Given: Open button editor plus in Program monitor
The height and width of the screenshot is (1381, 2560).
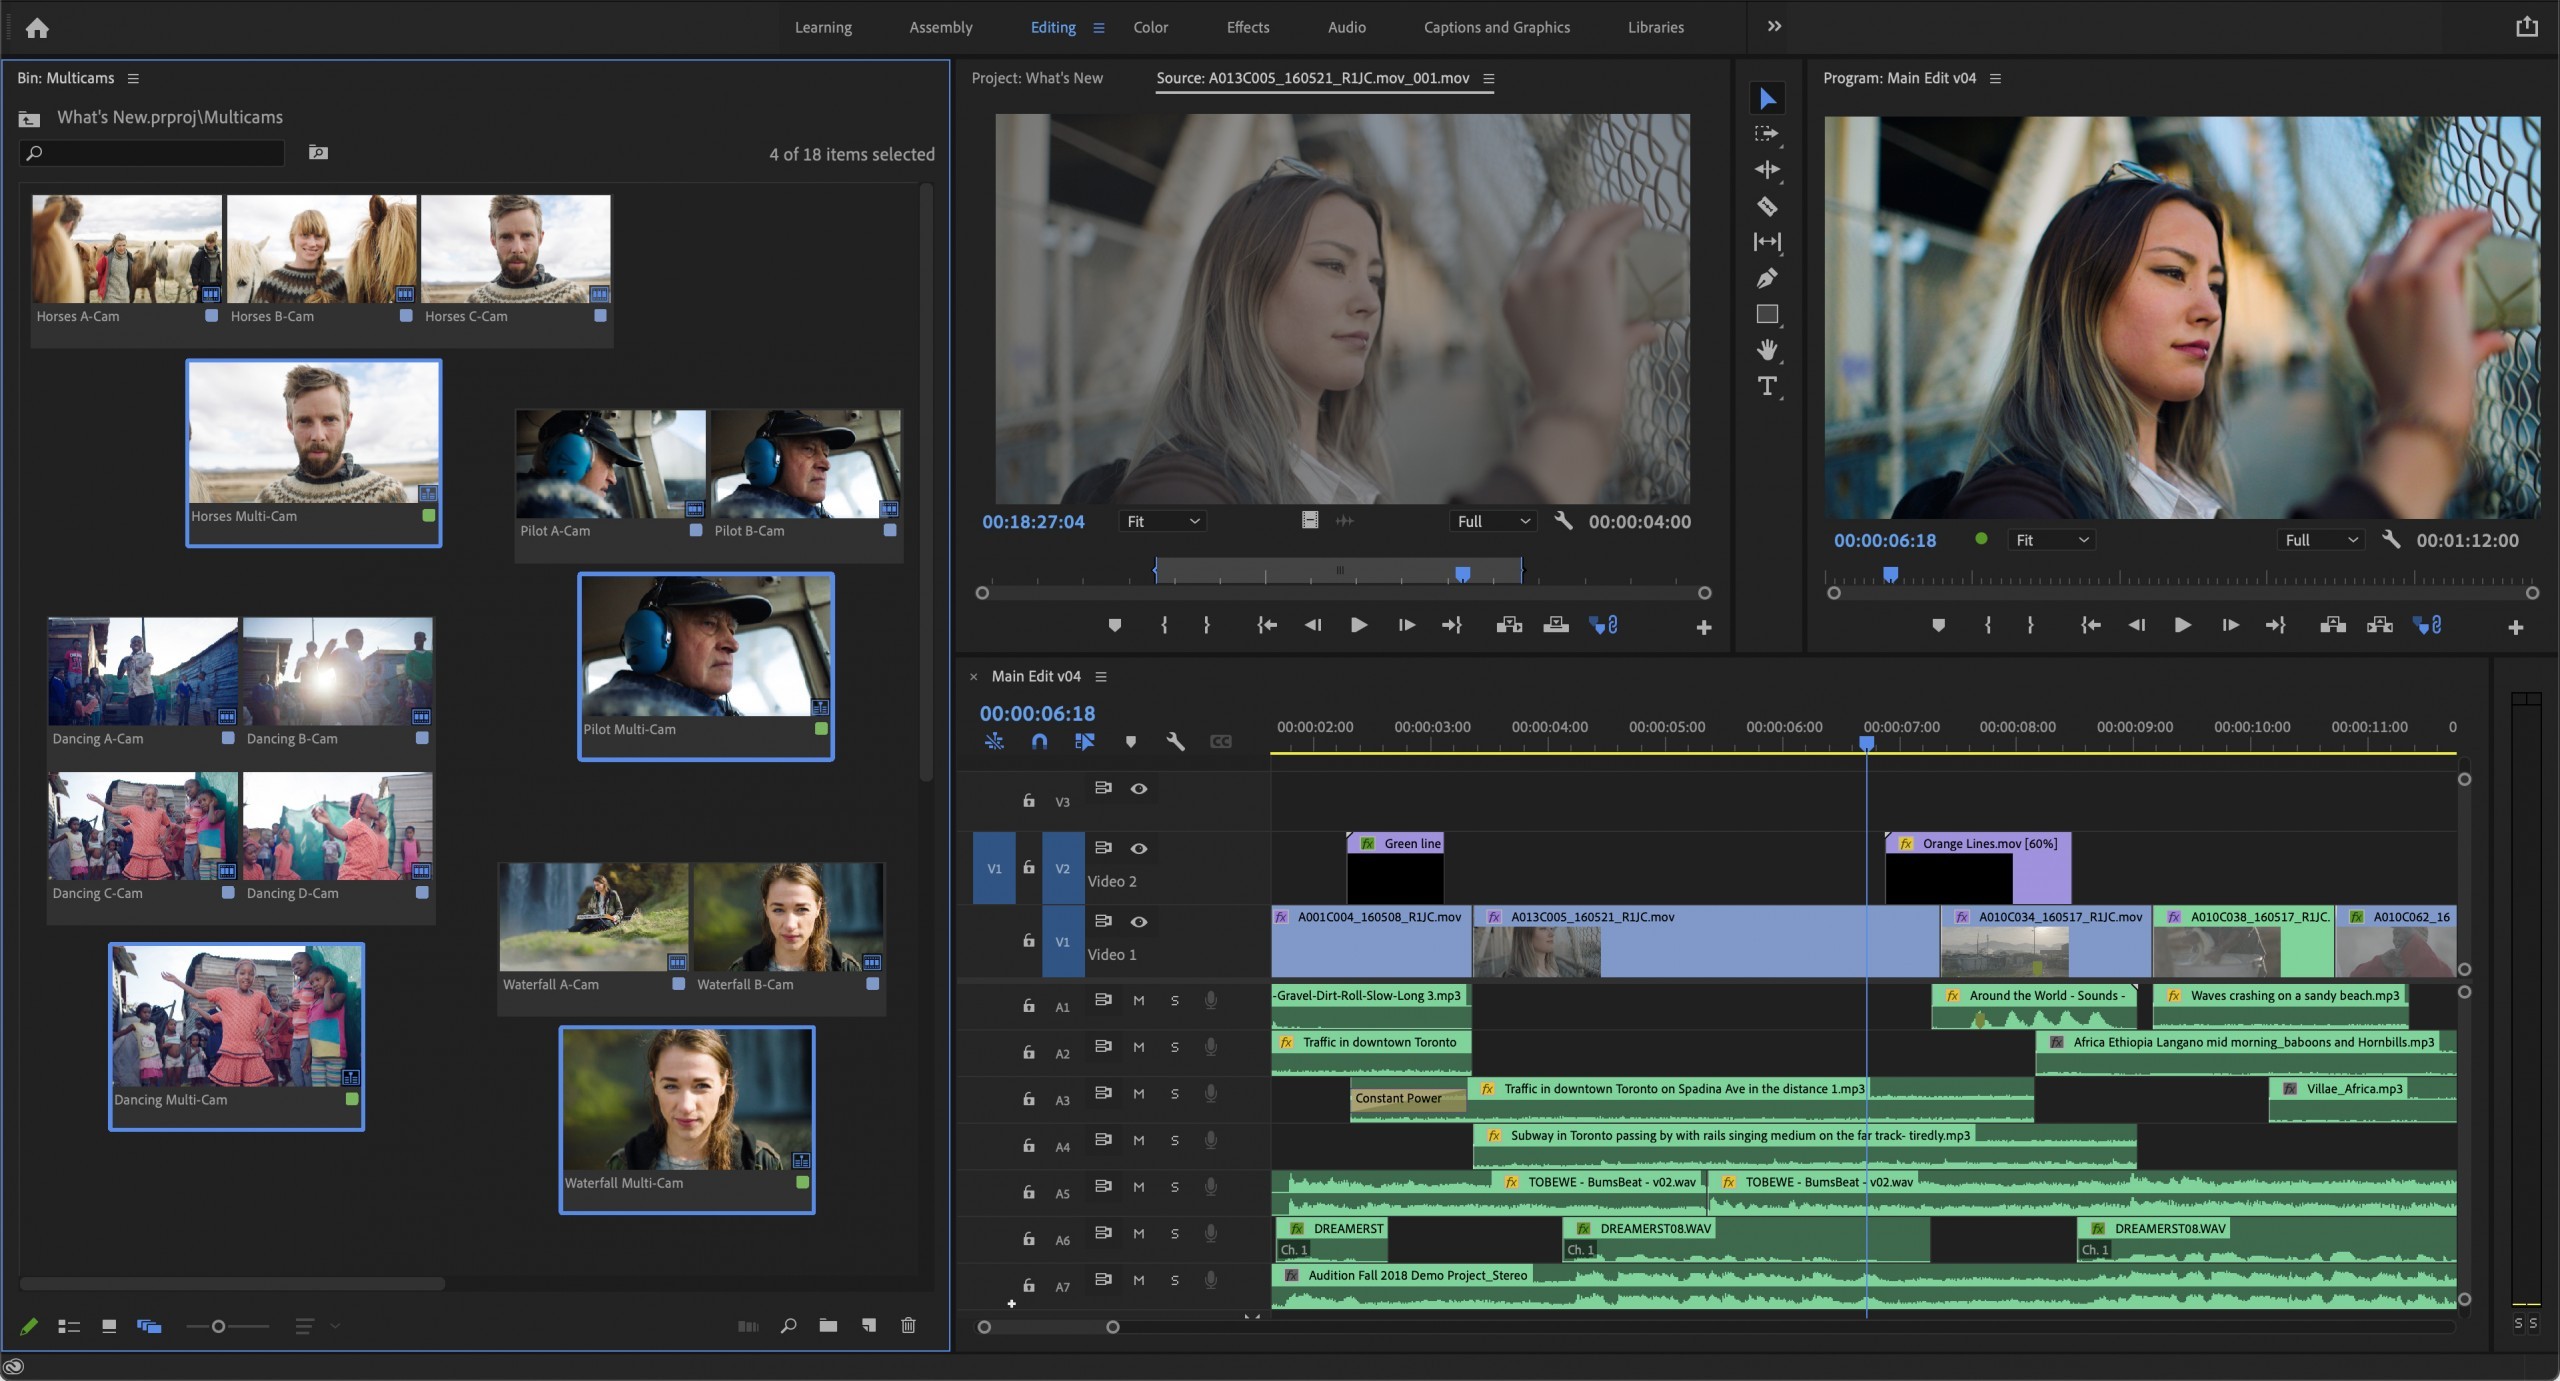Looking at the screenshot, I should tap(2516, 627).
